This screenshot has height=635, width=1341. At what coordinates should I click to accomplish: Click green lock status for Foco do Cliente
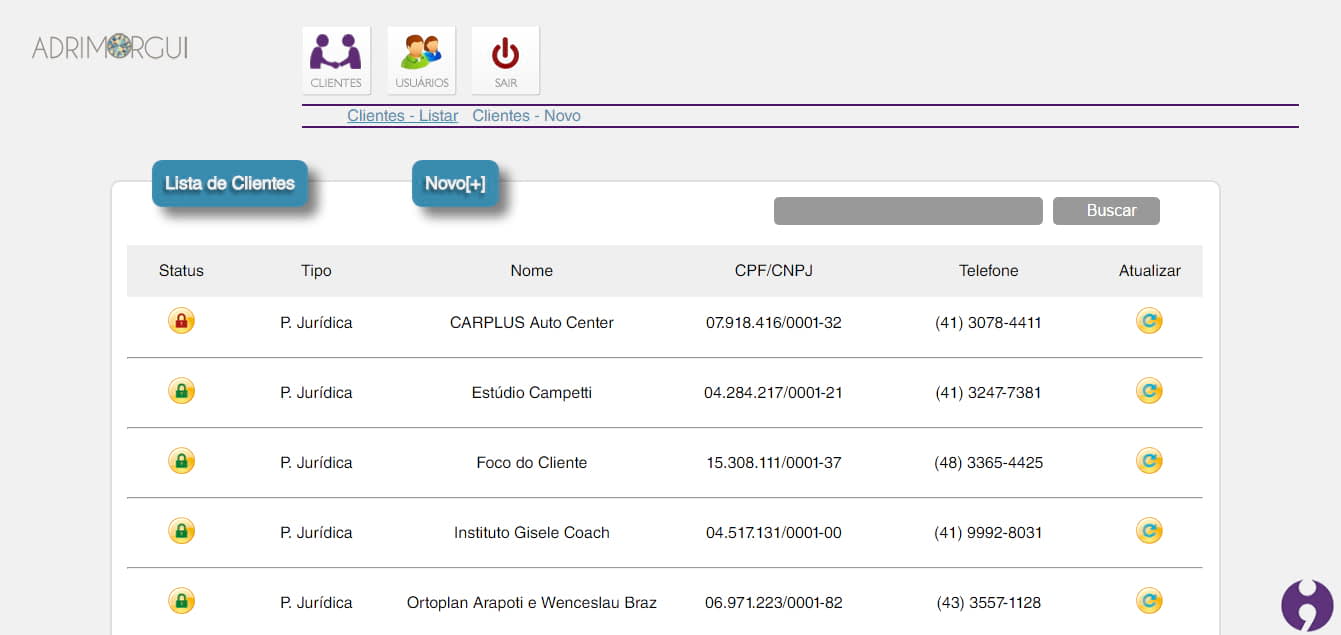pyautogui.click(x=181, y=461)
